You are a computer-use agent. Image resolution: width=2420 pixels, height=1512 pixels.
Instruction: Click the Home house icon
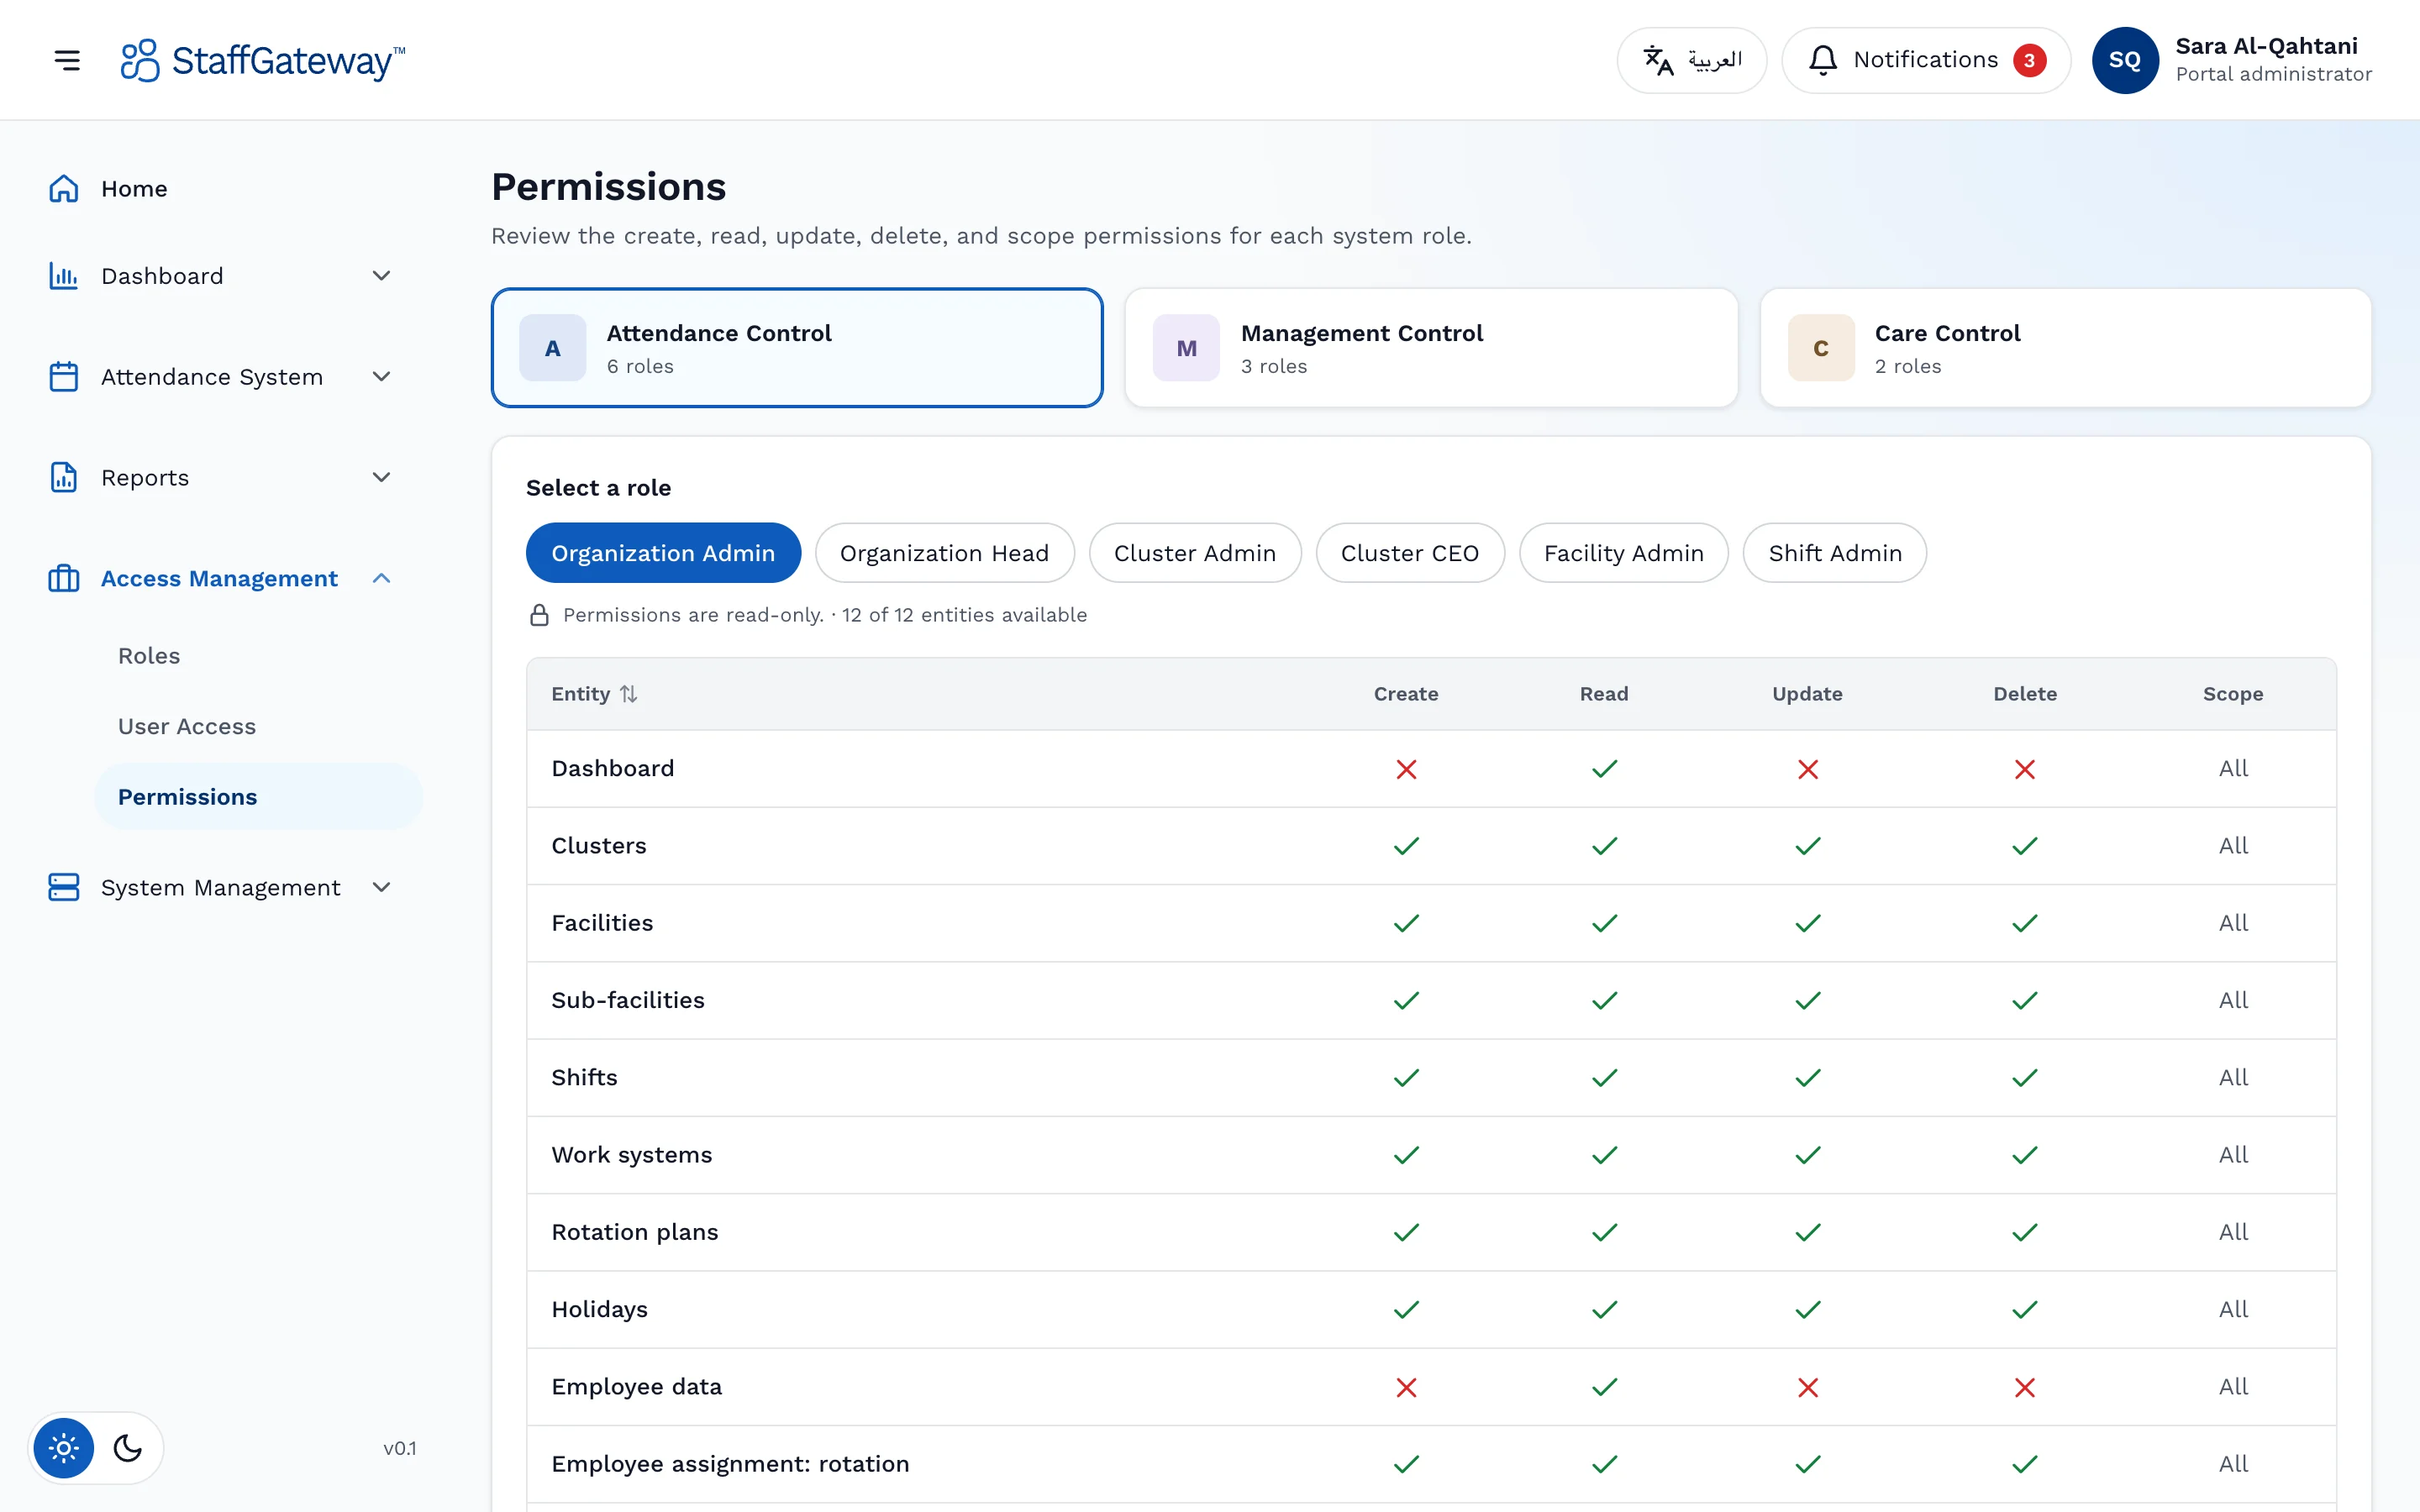pyautogui.click(x=64, y=189)
